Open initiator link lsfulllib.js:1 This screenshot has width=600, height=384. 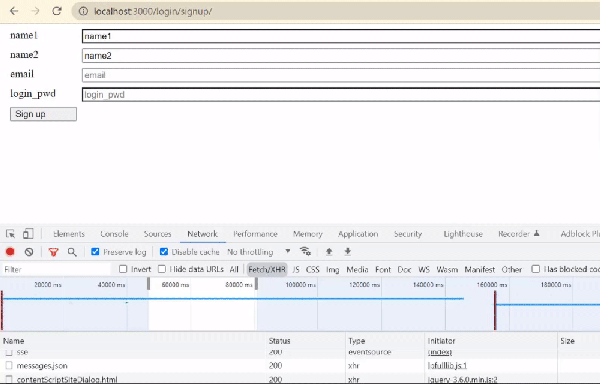(x=447, y=366)
